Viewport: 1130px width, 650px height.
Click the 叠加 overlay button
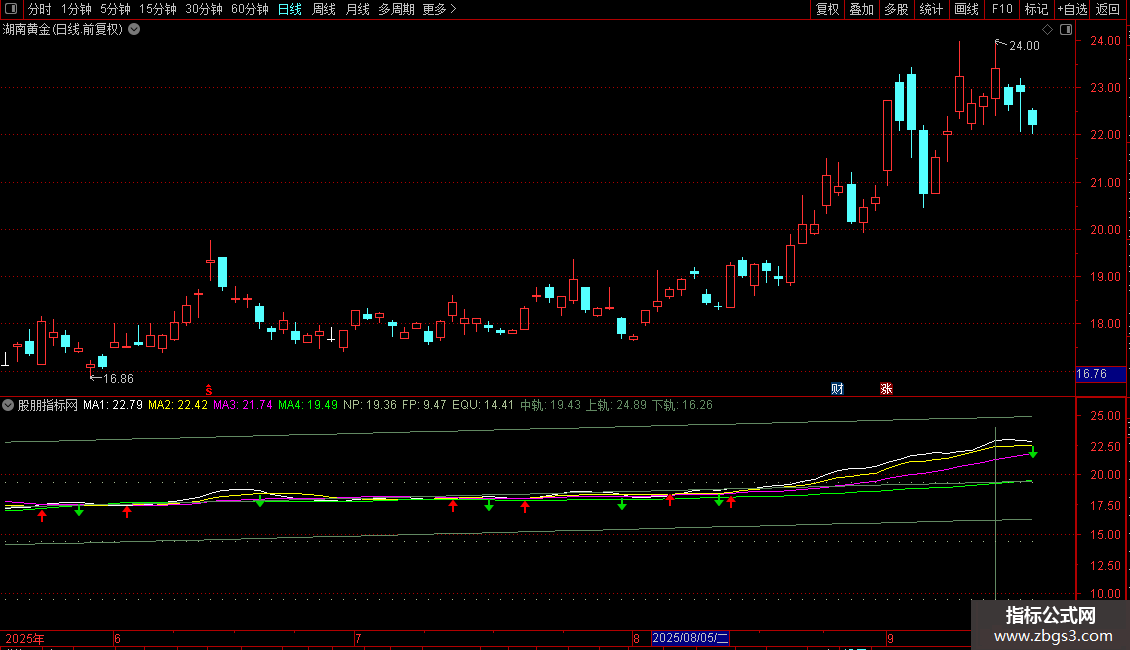[x=861, y=9]
